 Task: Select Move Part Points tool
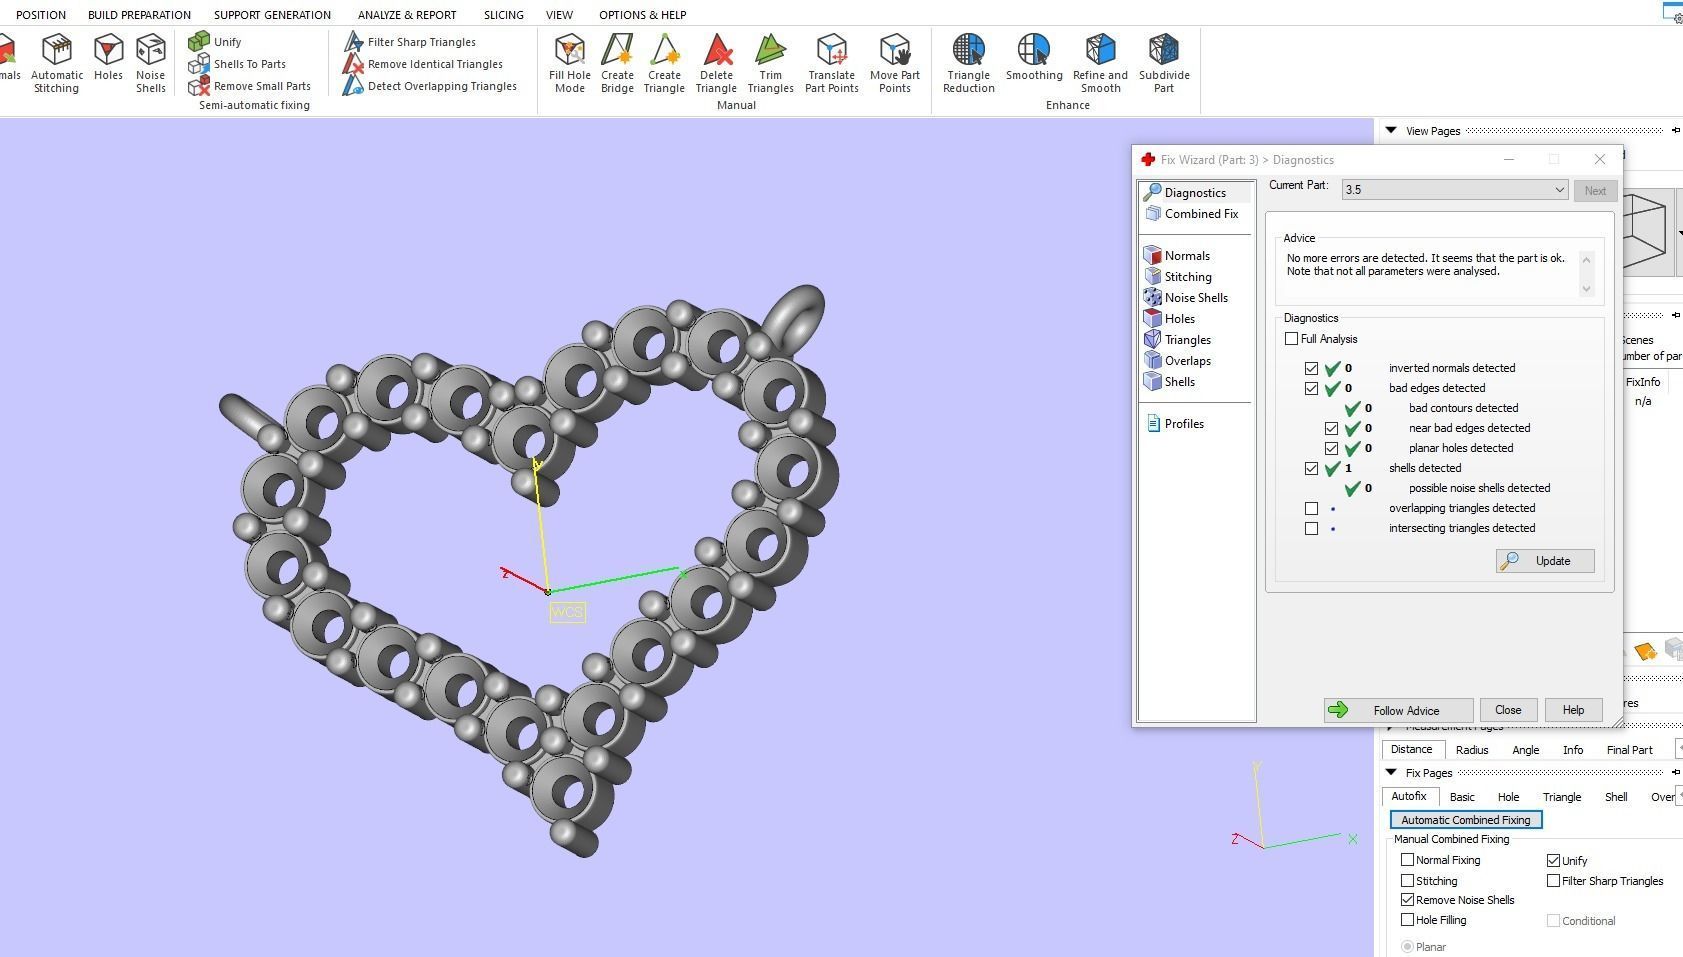click(895, 63)
